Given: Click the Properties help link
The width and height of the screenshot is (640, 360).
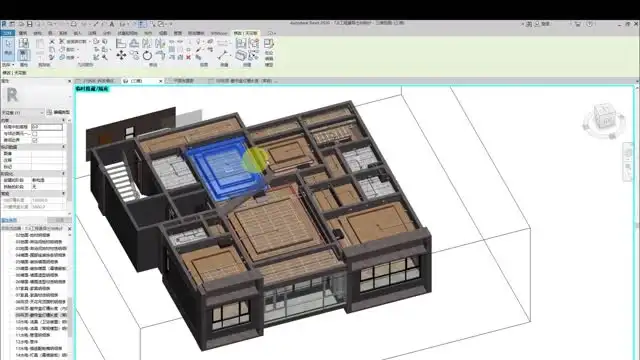Looking at the screenshot, I should click(x=9, y=220).
